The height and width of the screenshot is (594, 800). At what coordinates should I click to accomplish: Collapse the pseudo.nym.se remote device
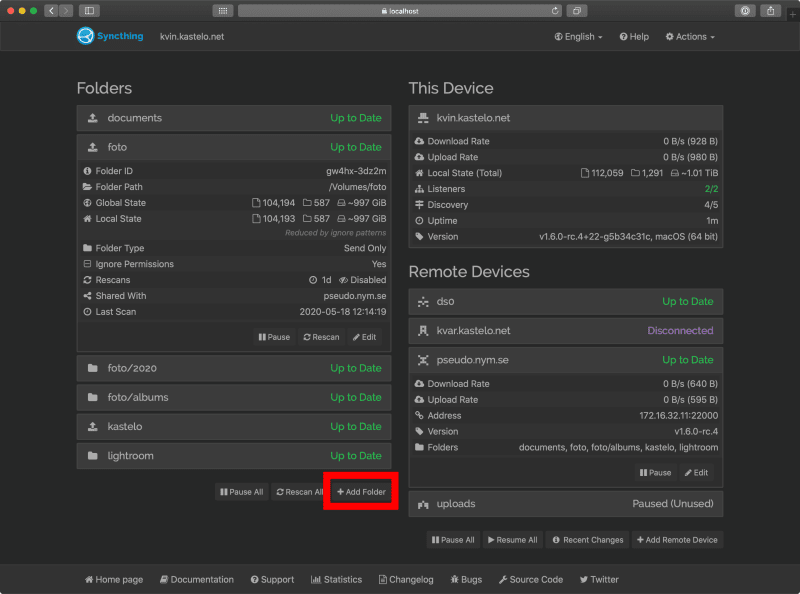(x=565, y=360)
